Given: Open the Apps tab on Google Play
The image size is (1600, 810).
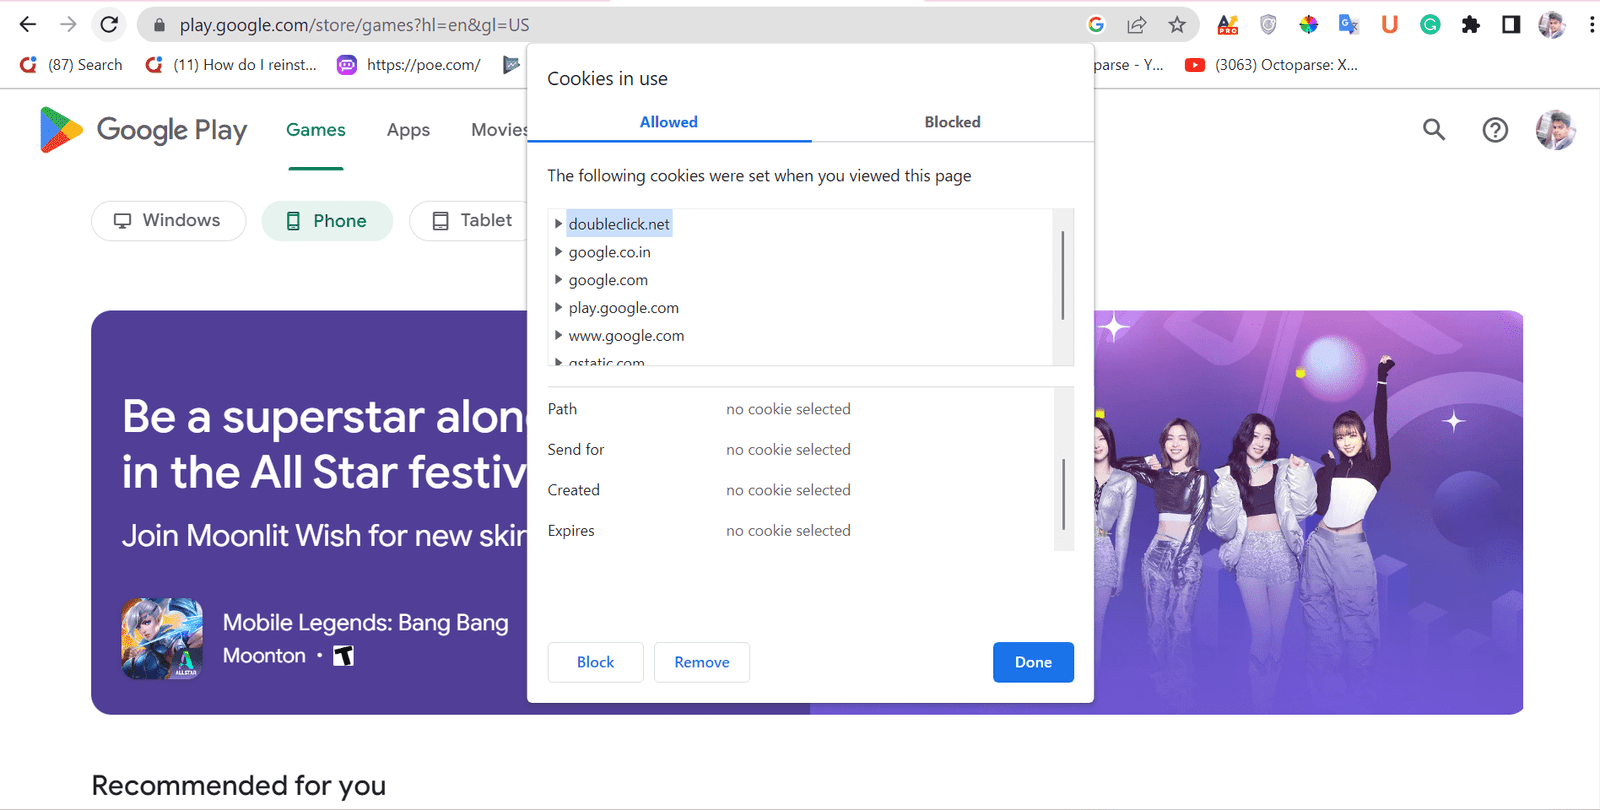Looking at the screenshot, I should coord(408,130).
